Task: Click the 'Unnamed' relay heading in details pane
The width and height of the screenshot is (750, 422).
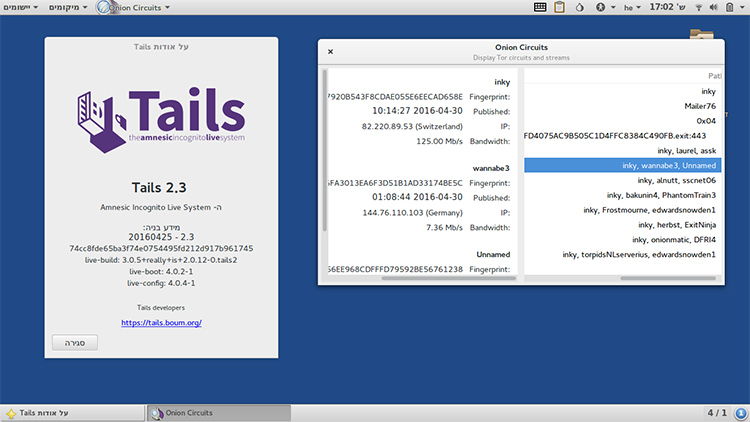Action: coord(493,255)
